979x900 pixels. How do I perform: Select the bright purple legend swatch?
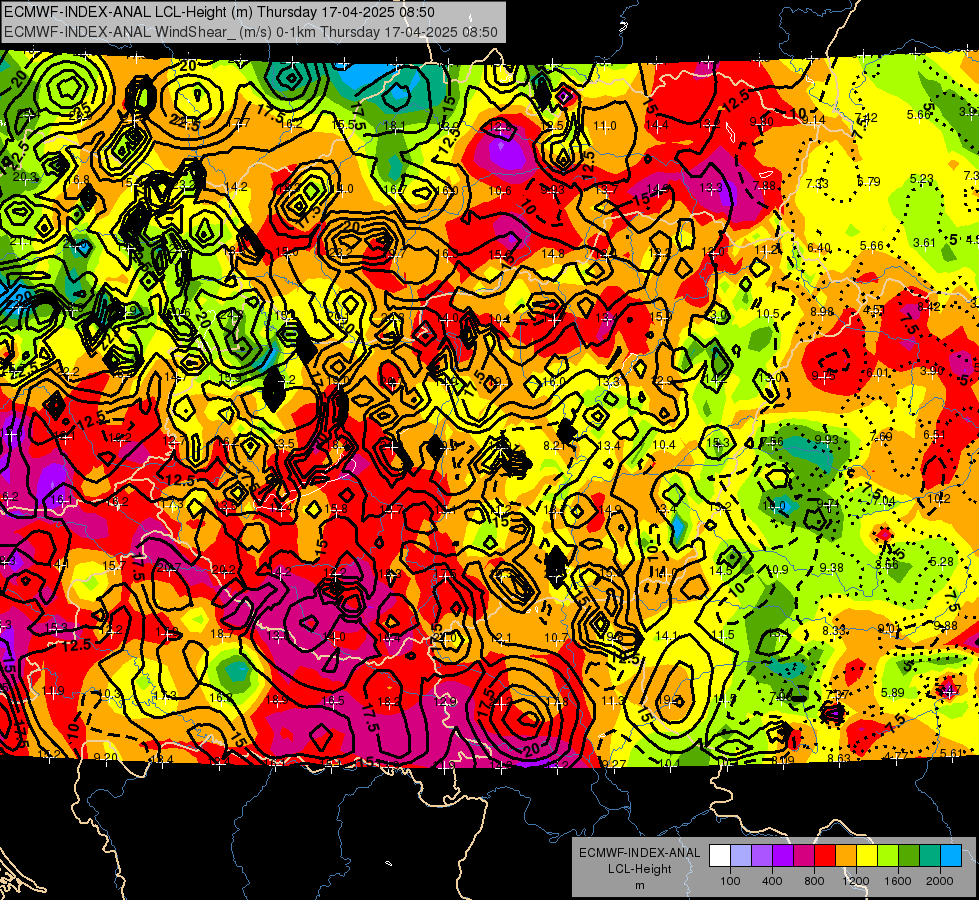783,855
